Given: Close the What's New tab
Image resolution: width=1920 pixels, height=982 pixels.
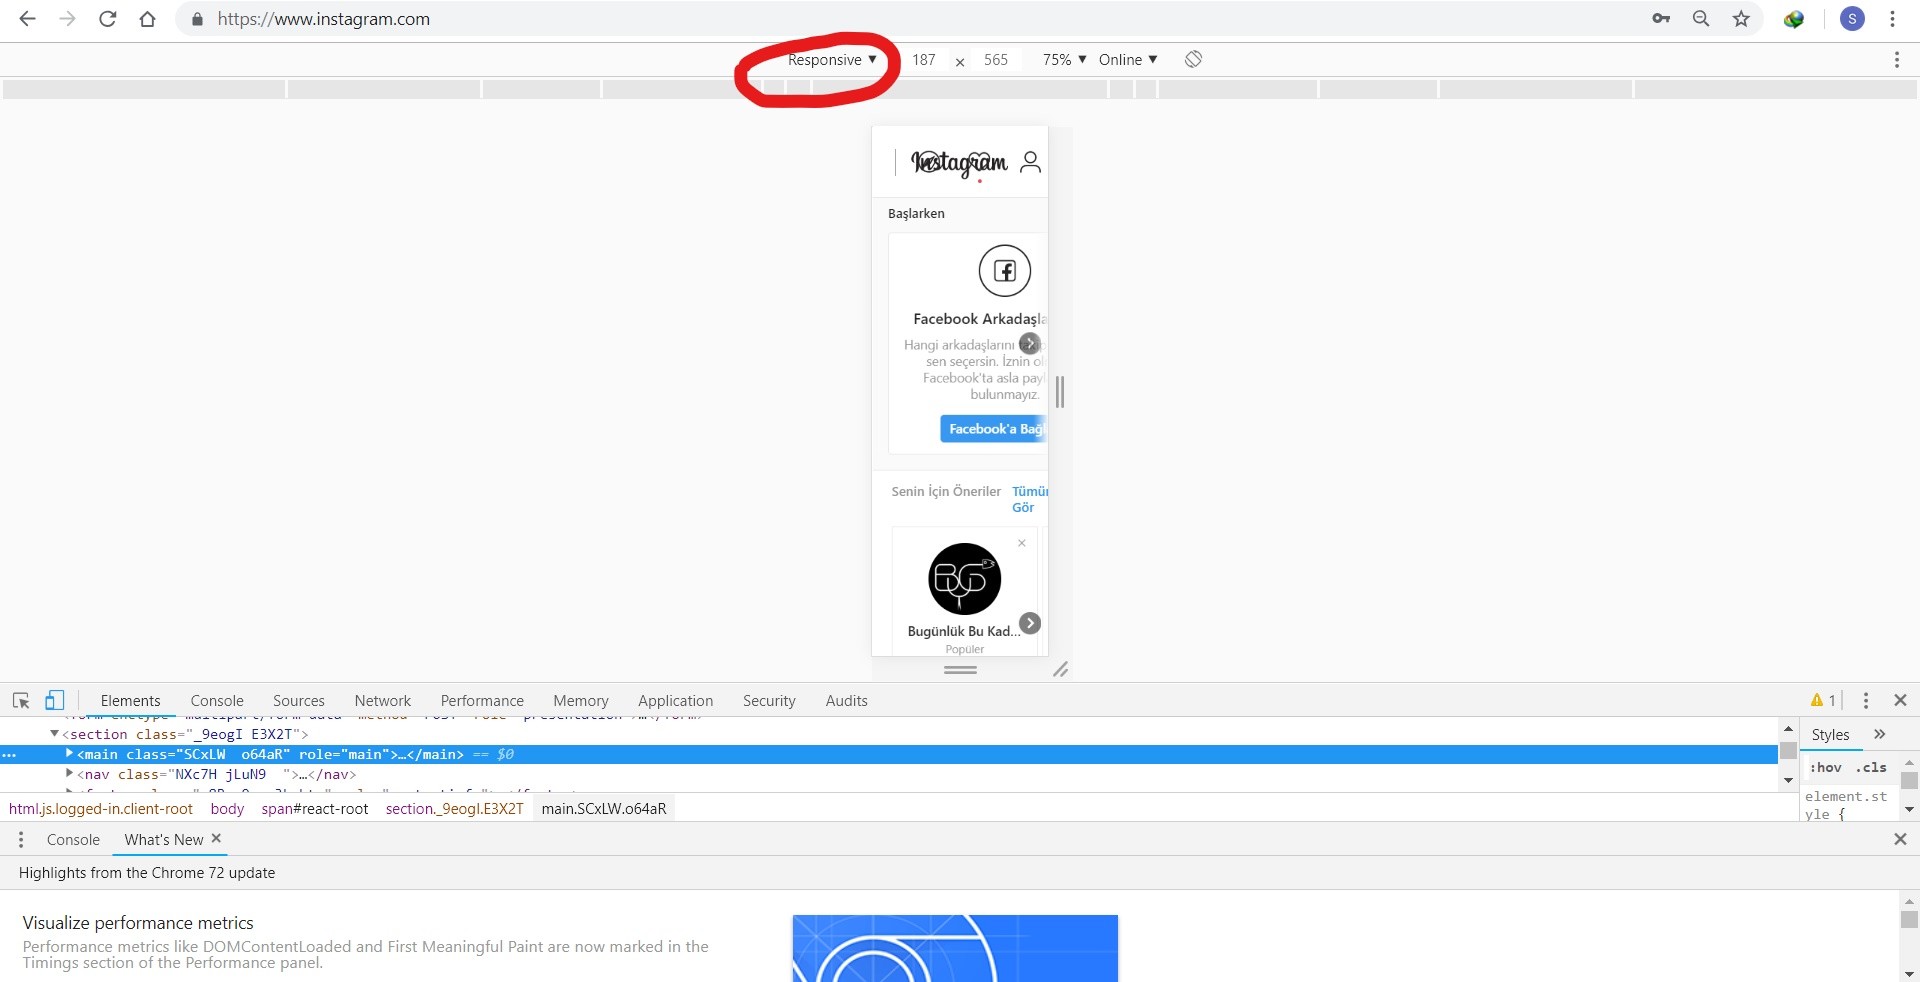Looking at the screenshot, I should point(216,838).
